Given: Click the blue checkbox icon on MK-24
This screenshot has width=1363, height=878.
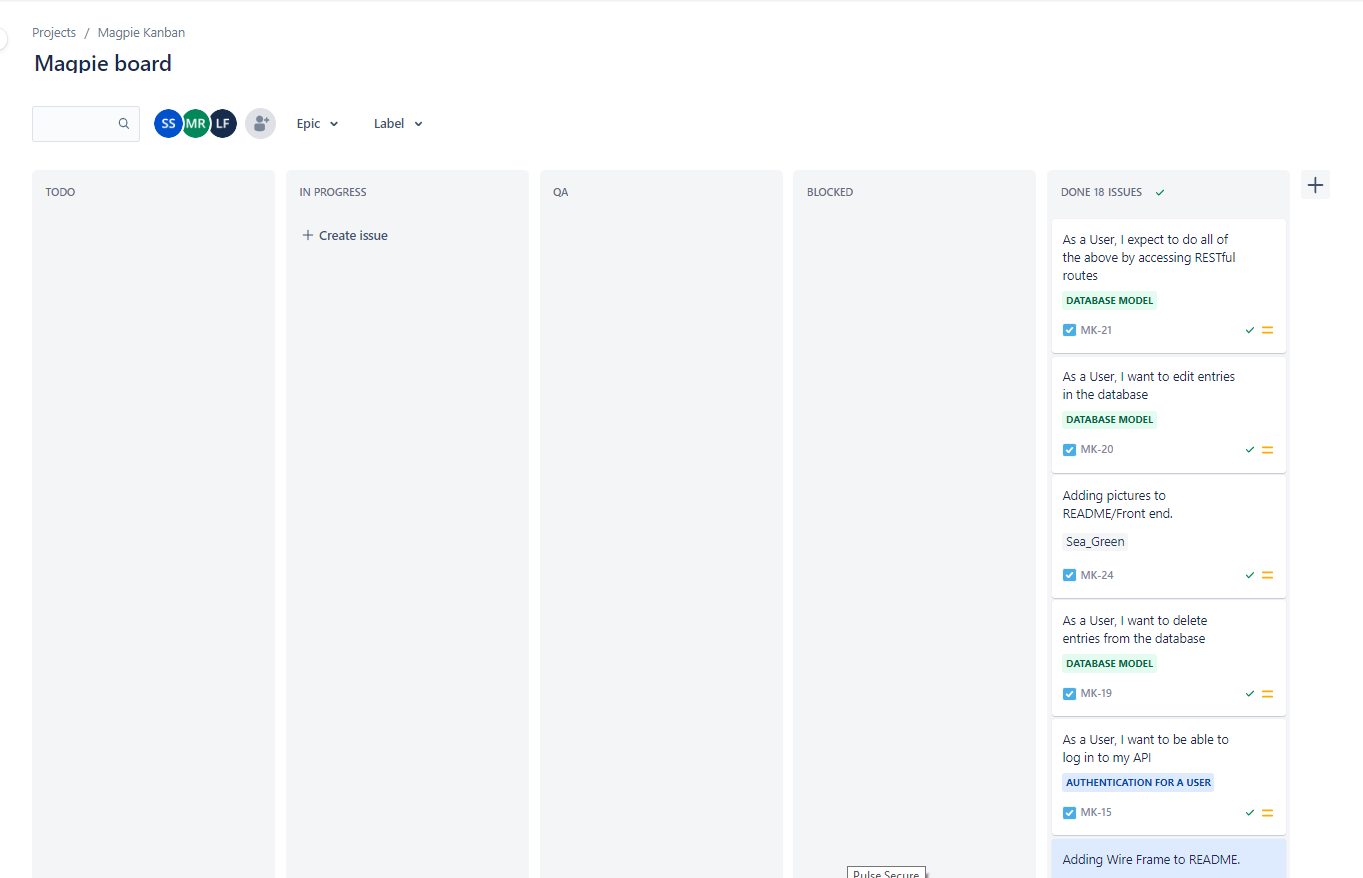Looking at the screenshot, I should tap(1069, 575).
